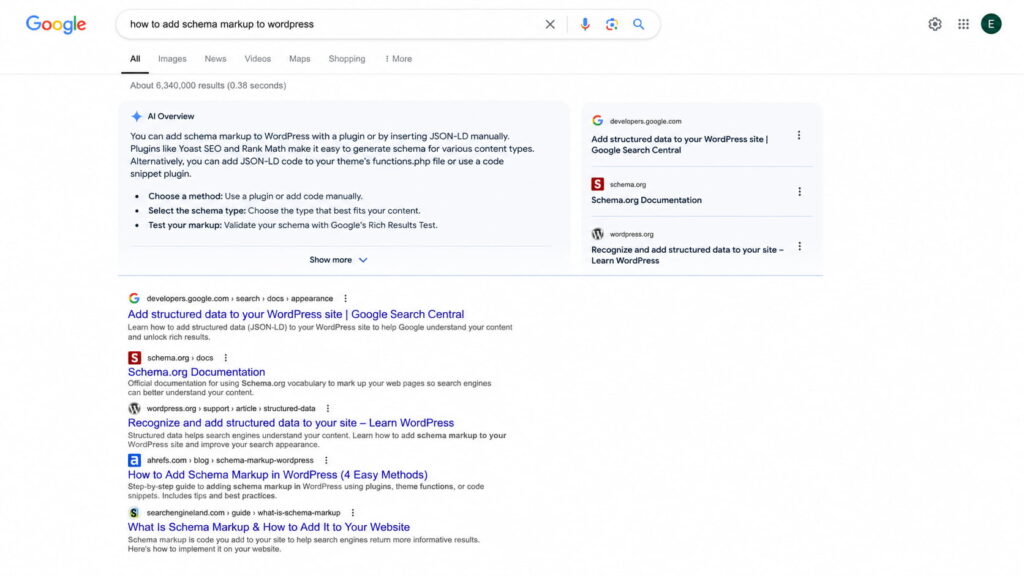
Task: Click the 'searchengineland.com › guide' breadcrumb
Action: pos(244,513)
